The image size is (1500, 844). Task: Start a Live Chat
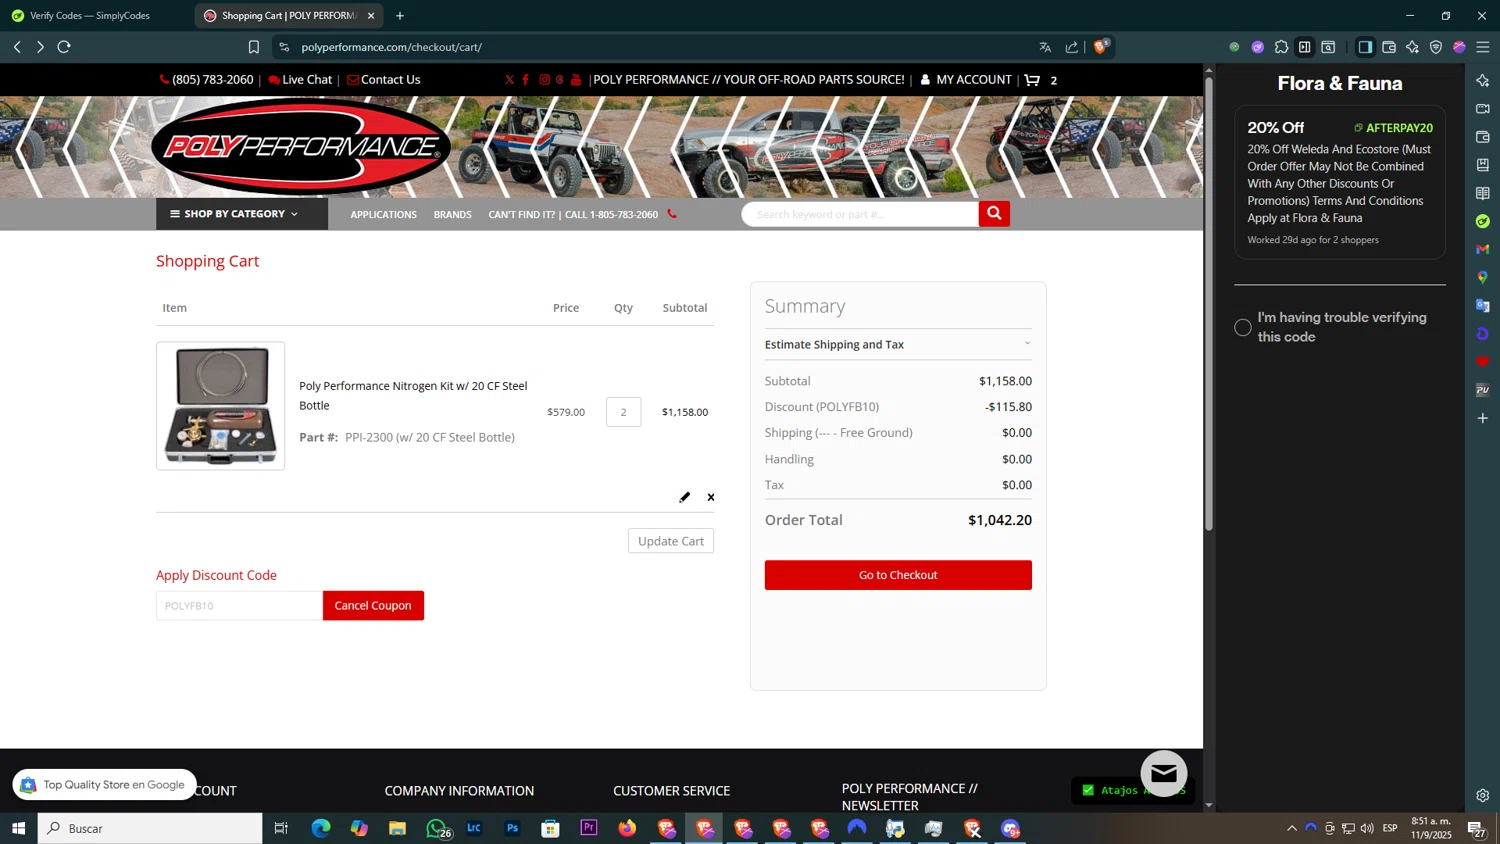(300, 80)
